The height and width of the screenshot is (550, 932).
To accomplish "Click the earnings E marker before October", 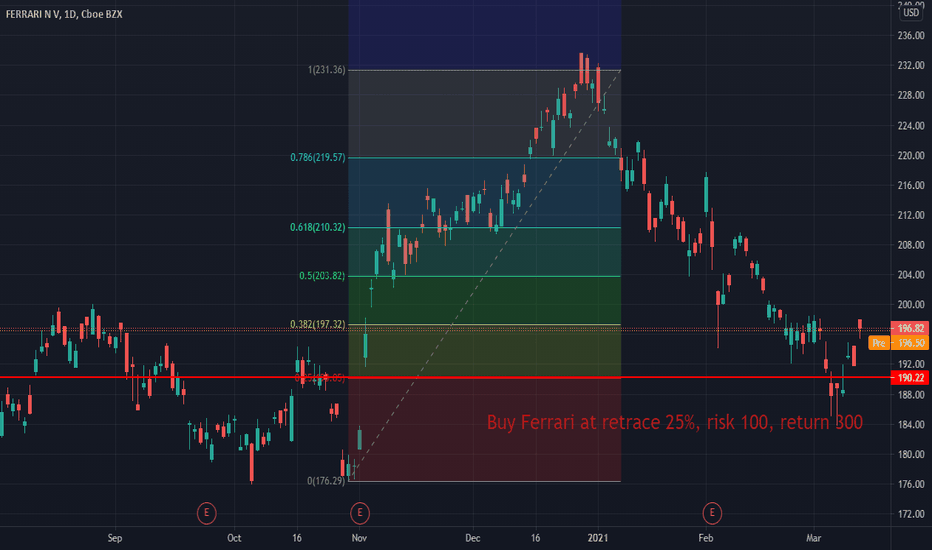I will (206, 513).
